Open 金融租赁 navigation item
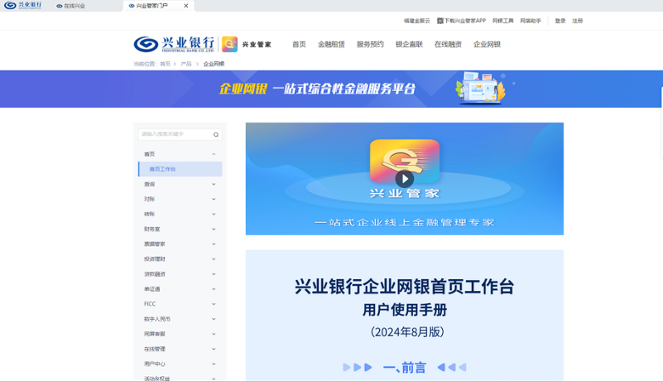The image size is (663, 382). coord(331,44)
